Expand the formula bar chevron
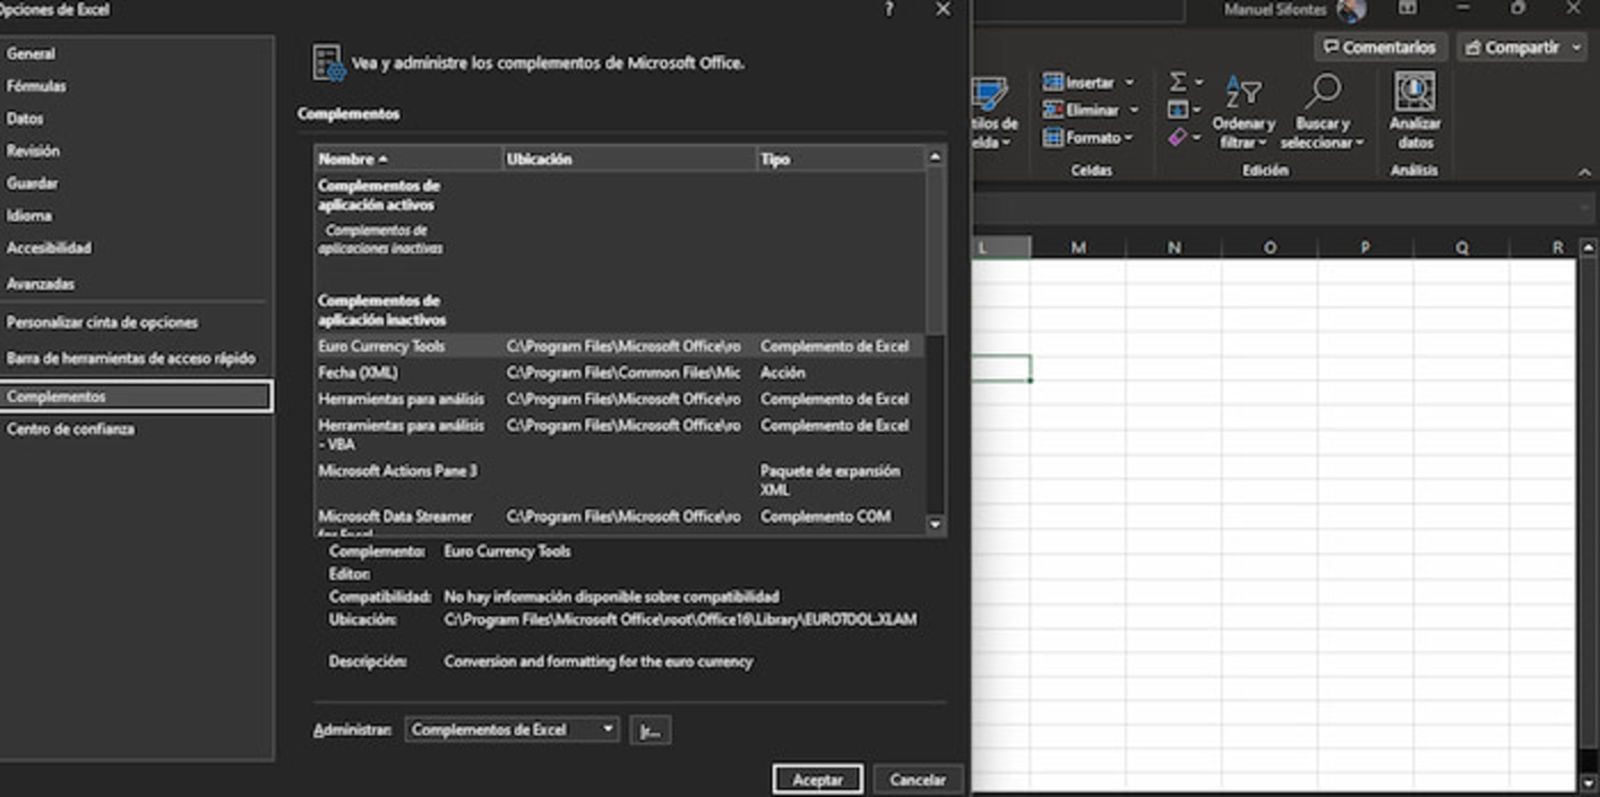1600x797 pixels. tap(1586, 208)
